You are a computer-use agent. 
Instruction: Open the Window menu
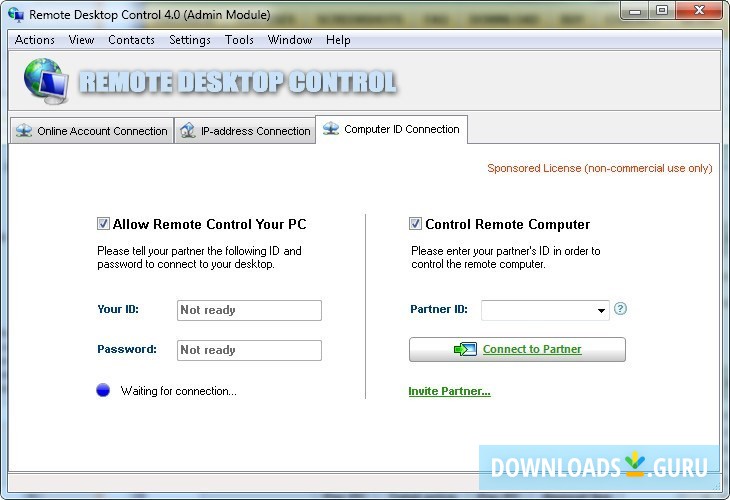(290, 40)
